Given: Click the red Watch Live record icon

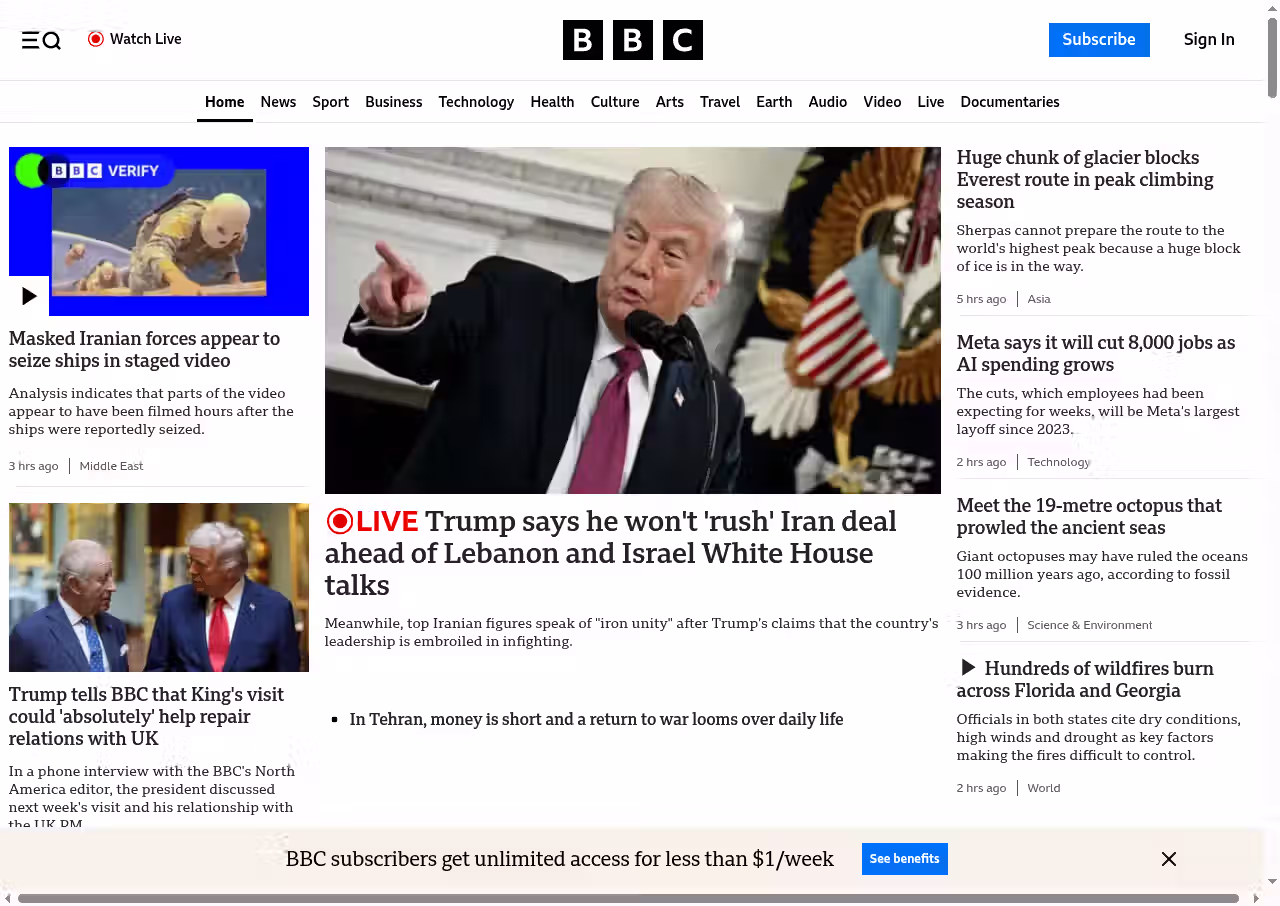Looking at the screenshot, I should [x=96, y=39].
